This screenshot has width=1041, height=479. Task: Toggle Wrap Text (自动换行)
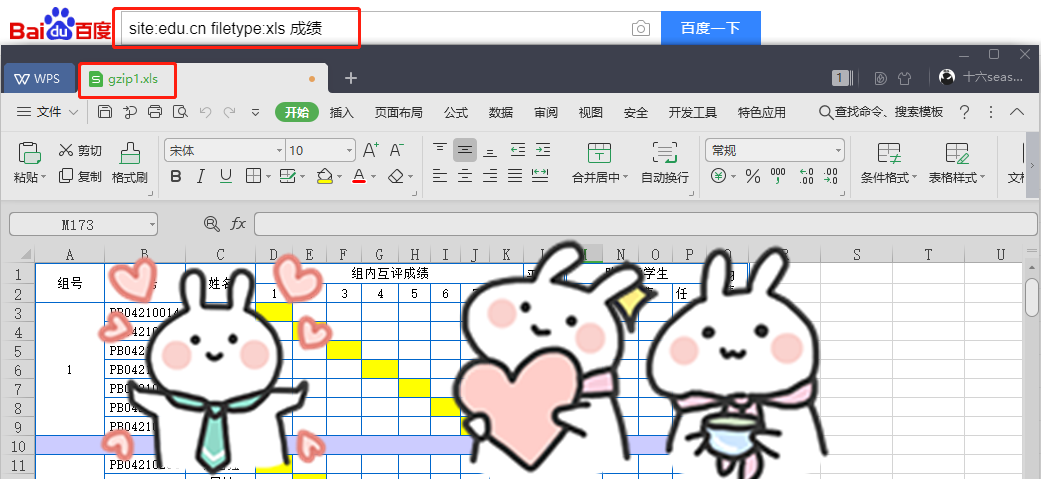(x=665, y=162)
